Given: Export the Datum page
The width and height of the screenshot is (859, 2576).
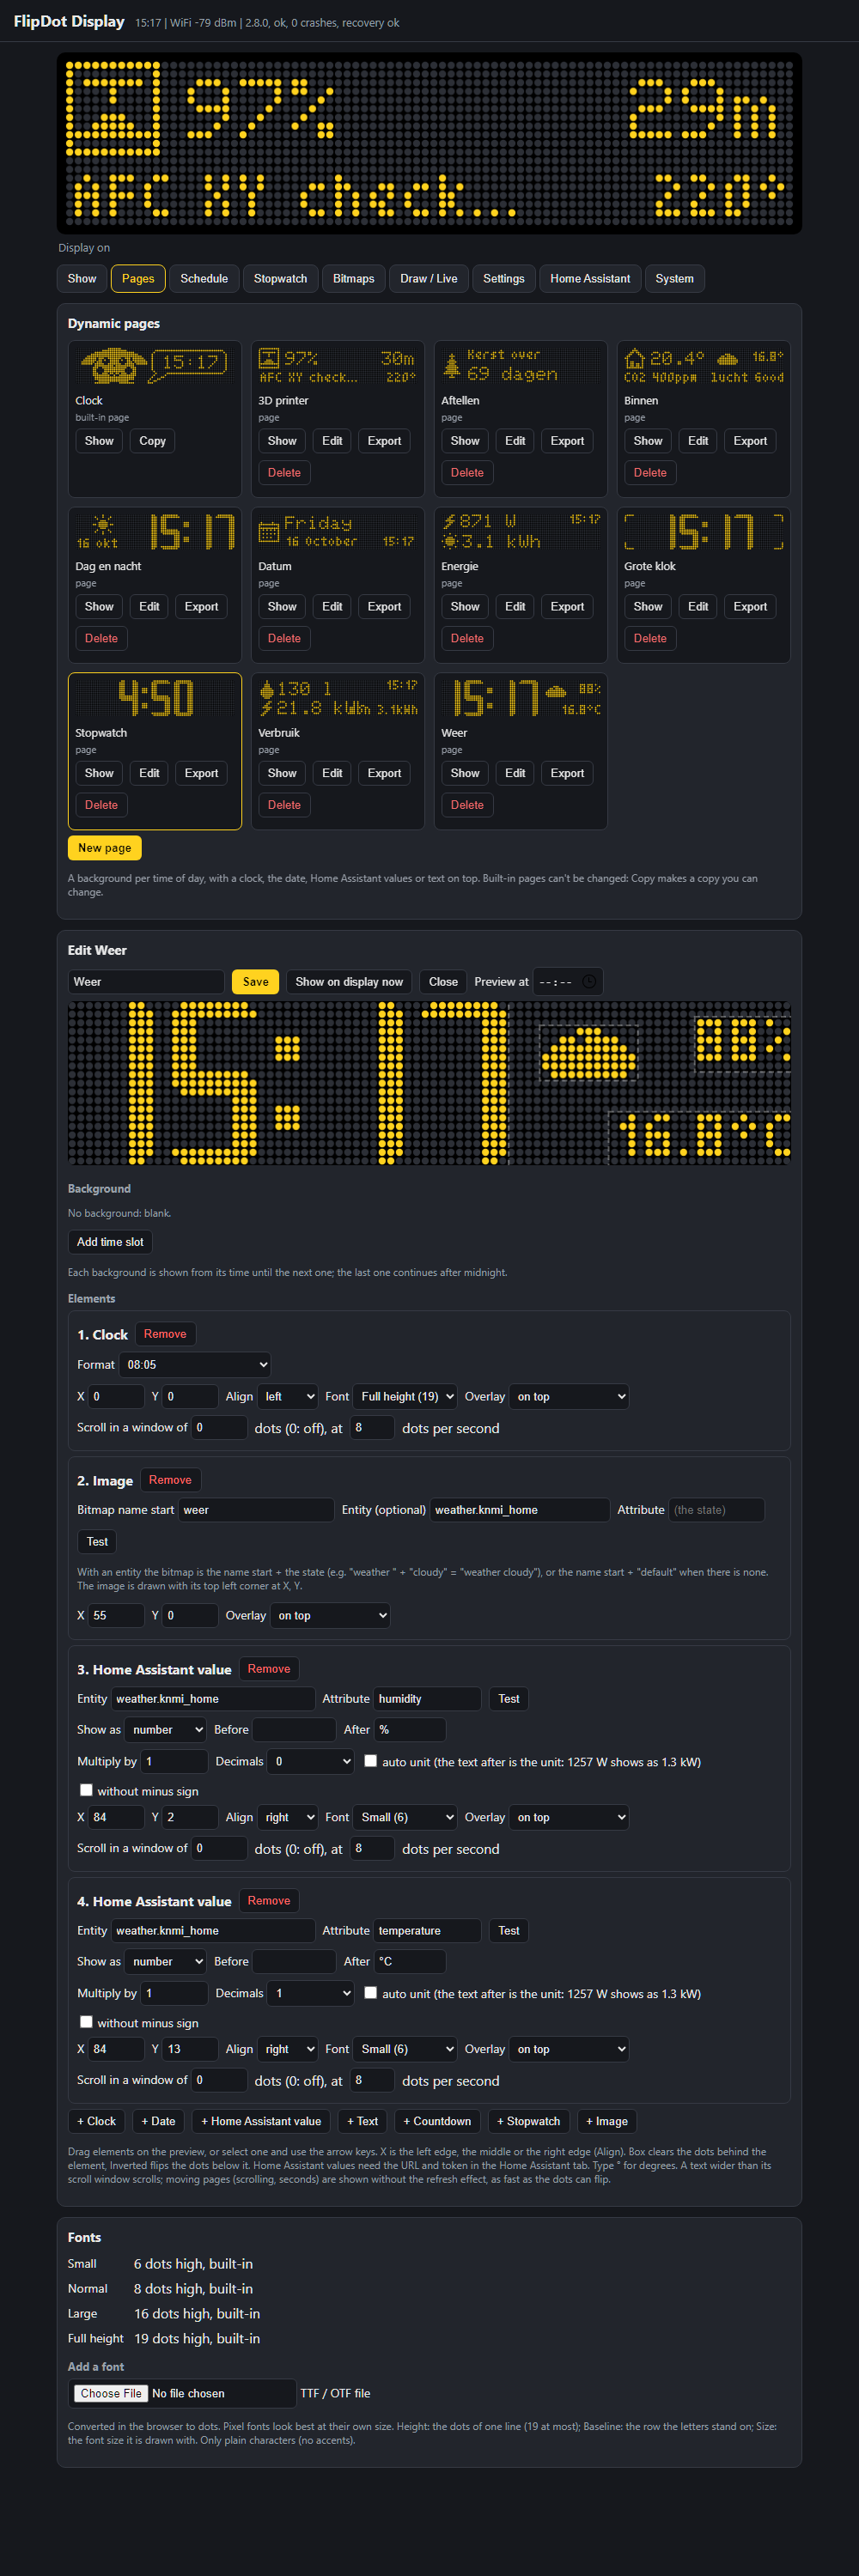Looking at the screenshot, I should 384,607.
